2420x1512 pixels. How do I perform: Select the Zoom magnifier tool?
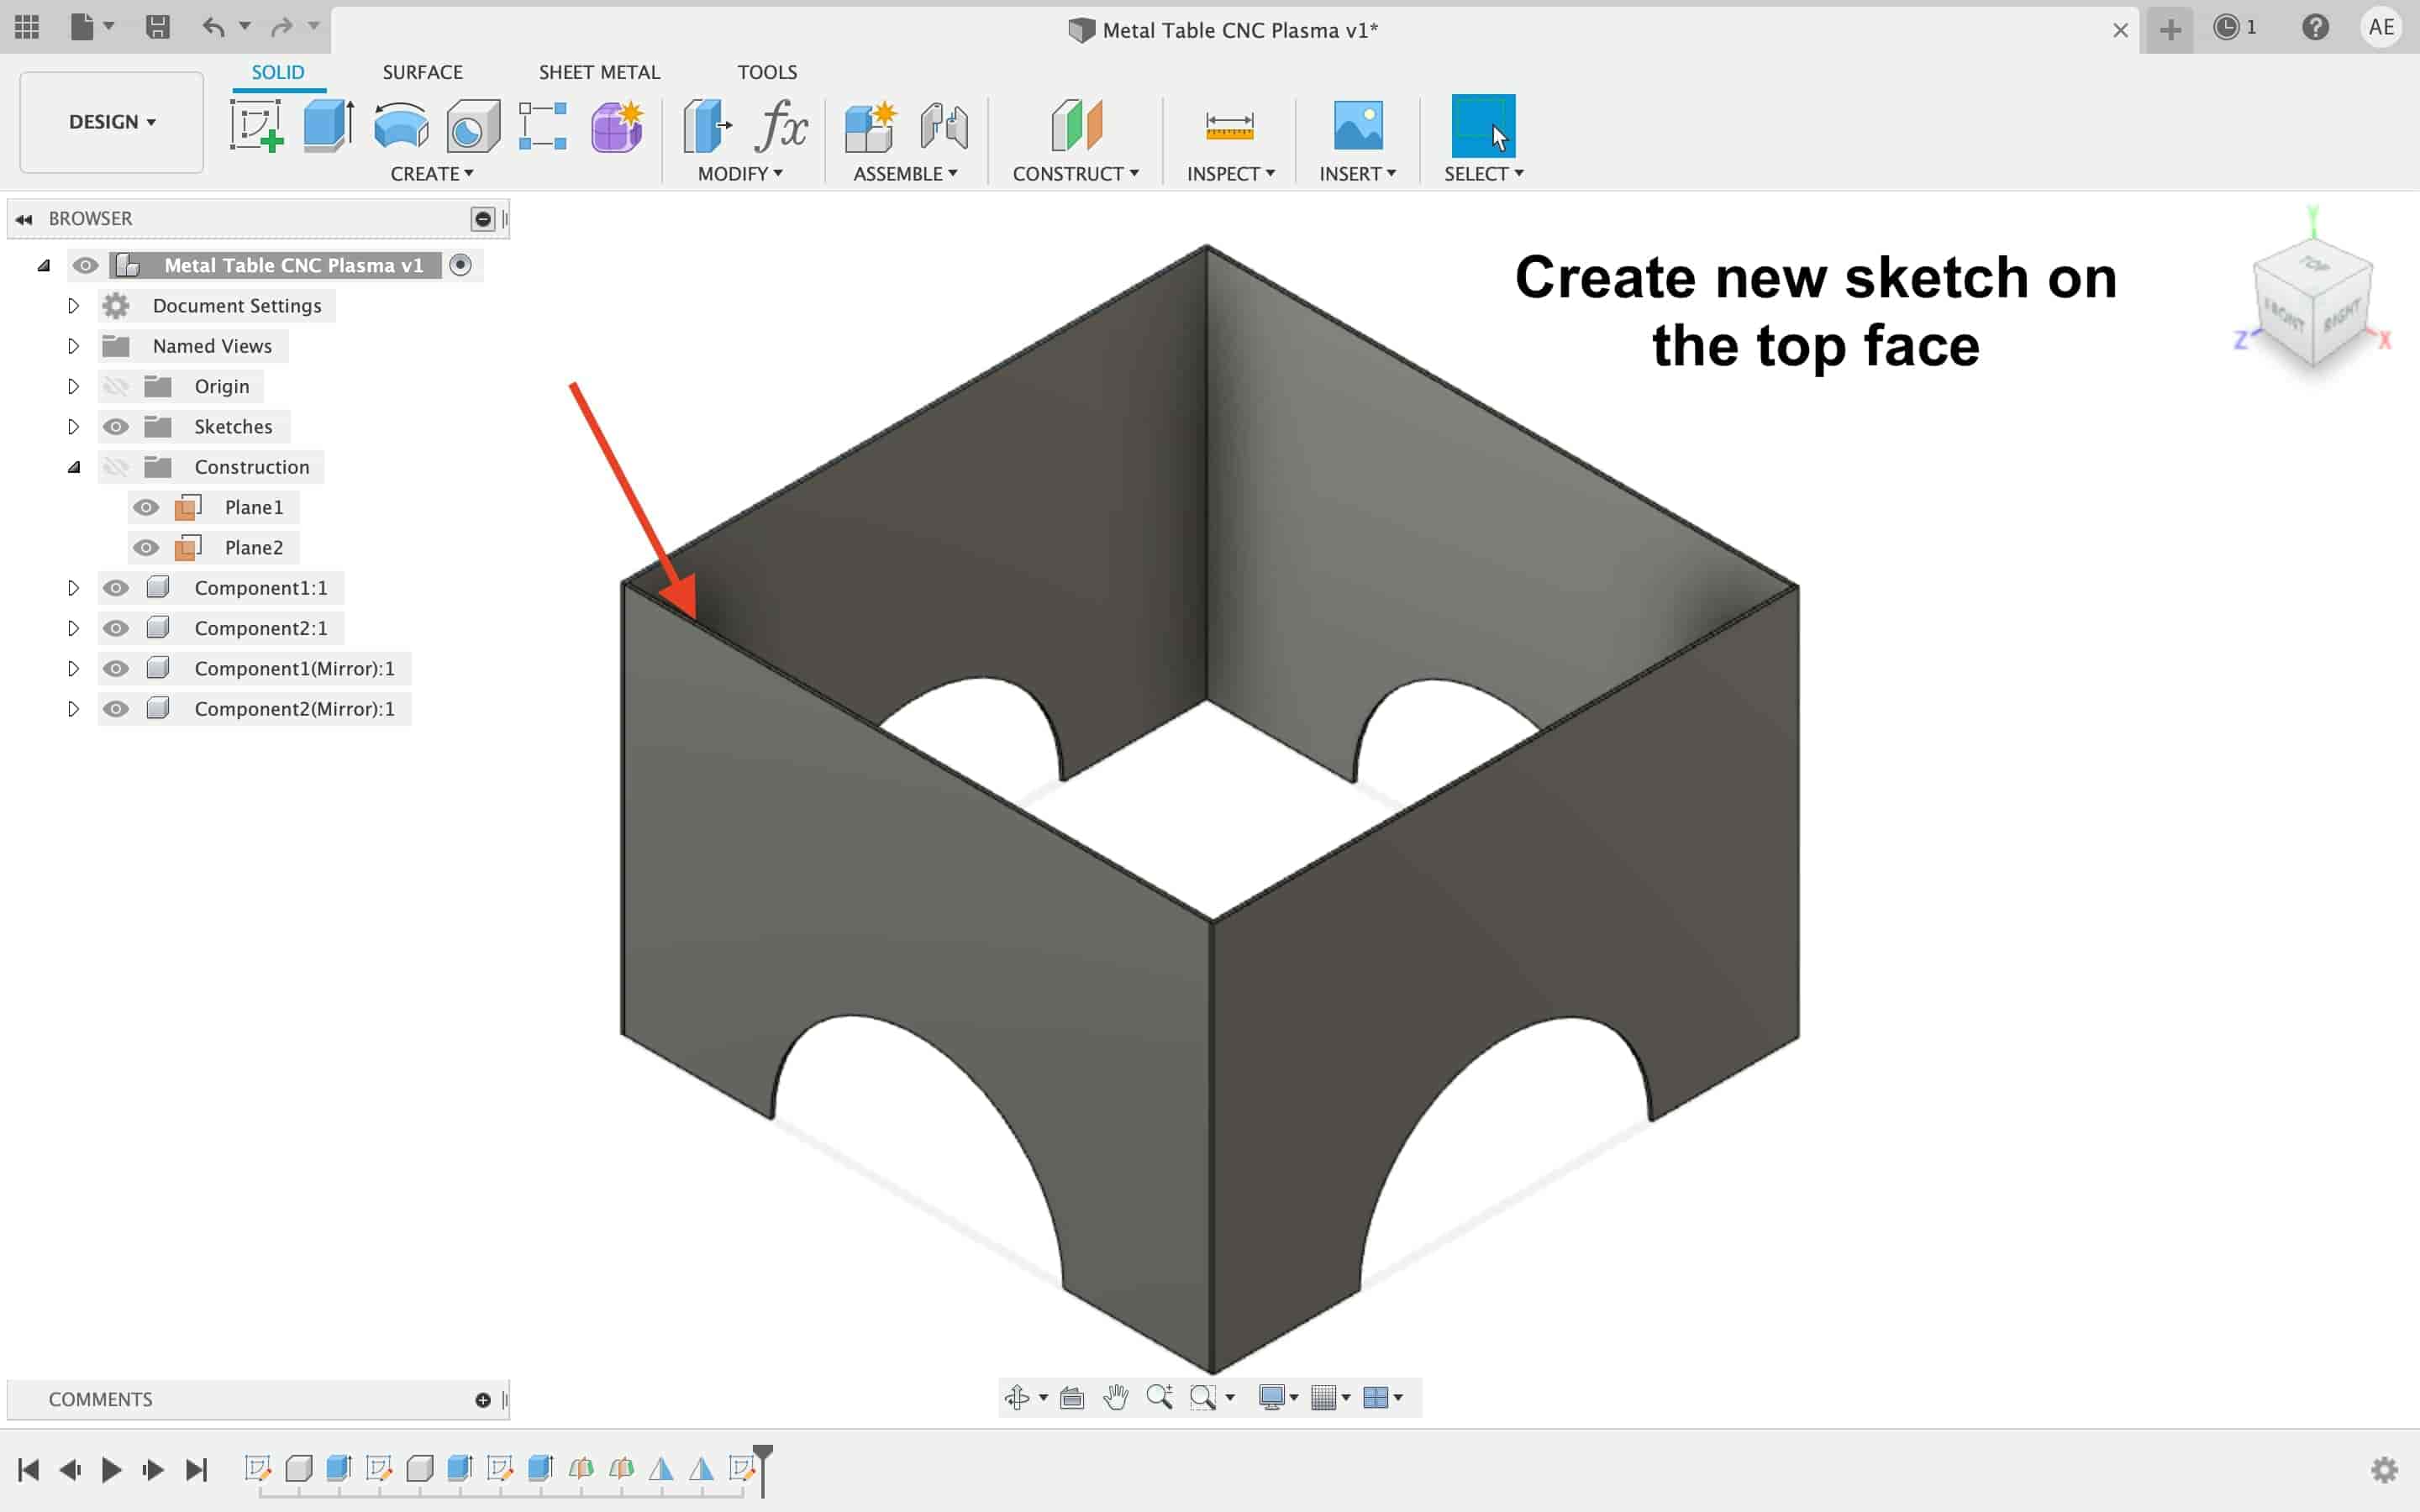tap(1160, 1397)
